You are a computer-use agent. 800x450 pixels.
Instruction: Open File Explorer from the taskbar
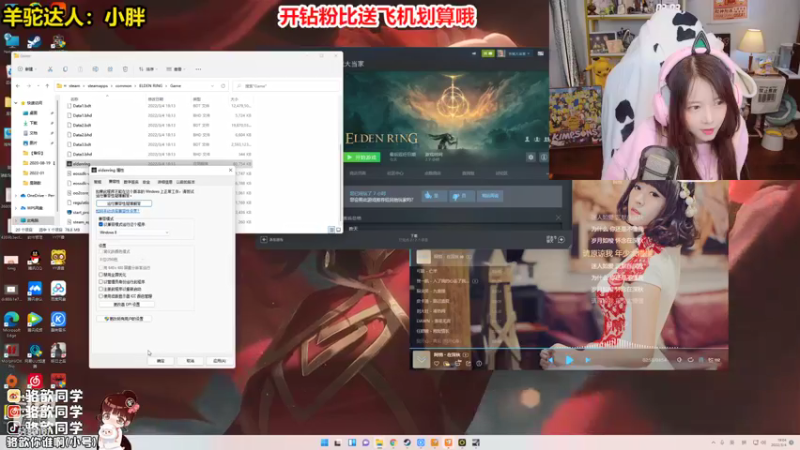click(x=379, y=443)
